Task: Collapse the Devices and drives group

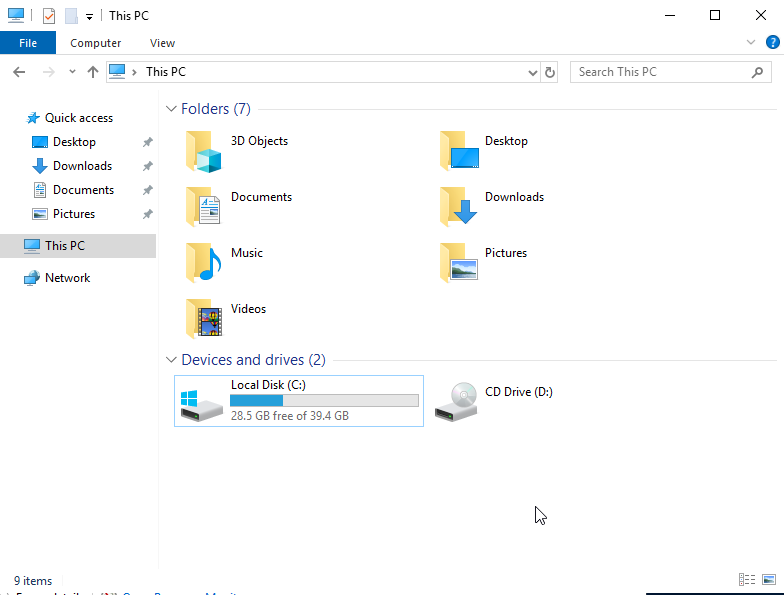Action: click(171, 360)
